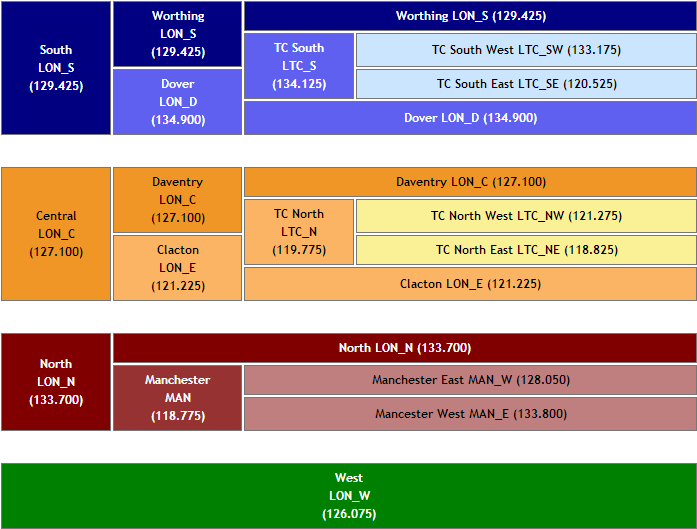Image resolution: width=697 pixels, height=529 pixels.
Task: Select the TC South West LTC_SW box
Action: 525,50
